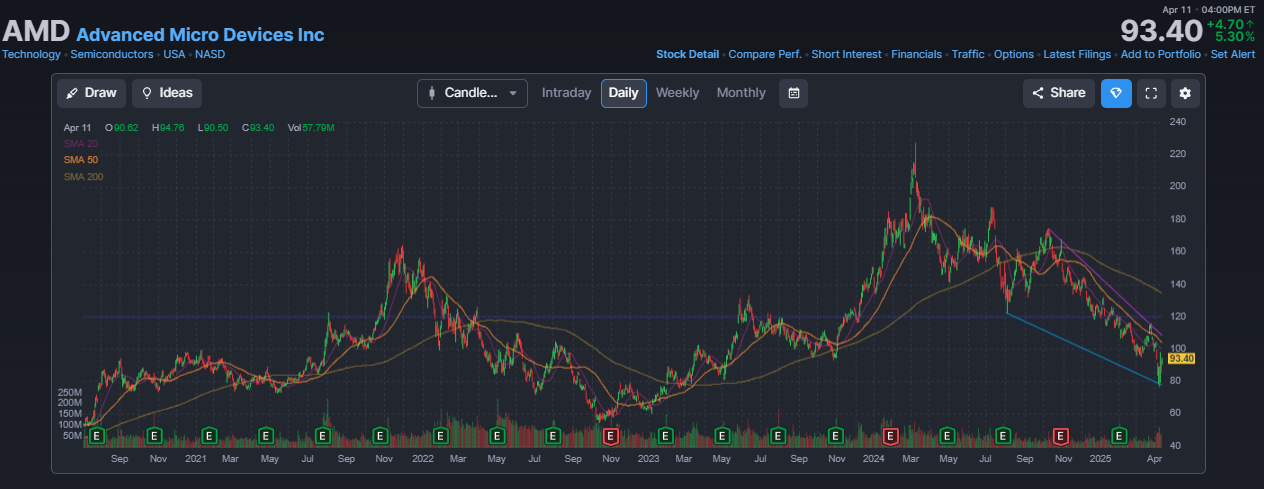The image size is (1264, 489).
Task: Open the Traffic link
Action: [x=968, y=54]
